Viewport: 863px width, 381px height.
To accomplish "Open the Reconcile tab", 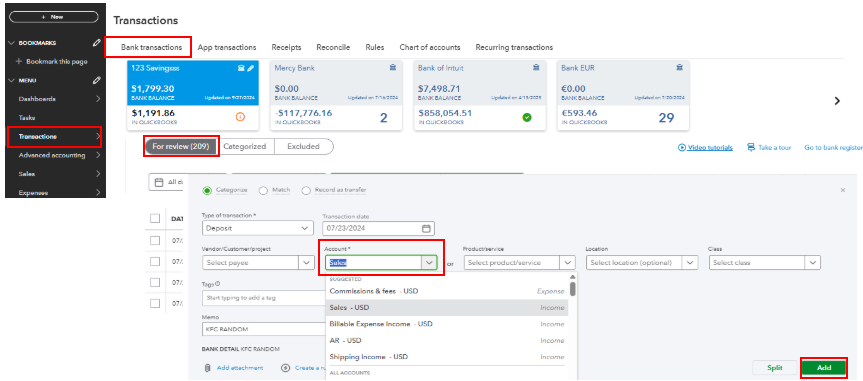I will coord(333,47).
